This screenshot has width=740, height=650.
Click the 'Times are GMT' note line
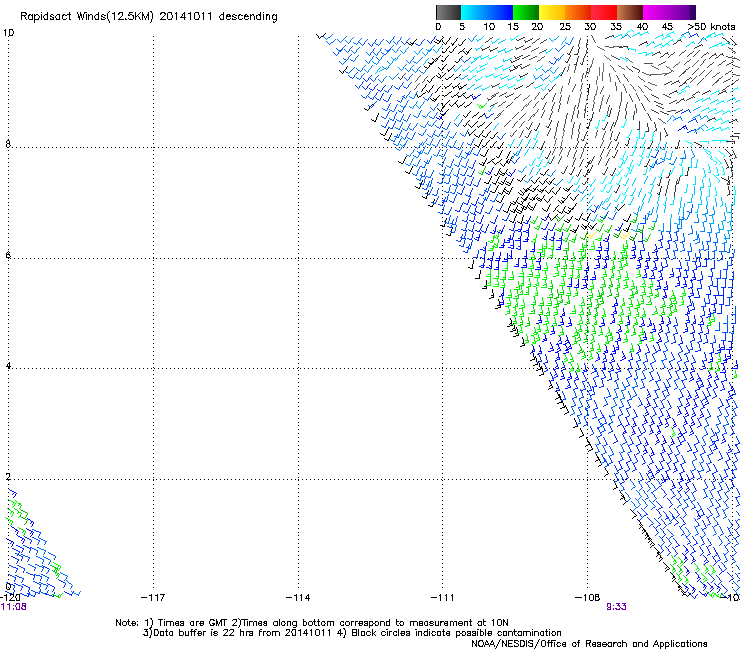click(312, 623)
